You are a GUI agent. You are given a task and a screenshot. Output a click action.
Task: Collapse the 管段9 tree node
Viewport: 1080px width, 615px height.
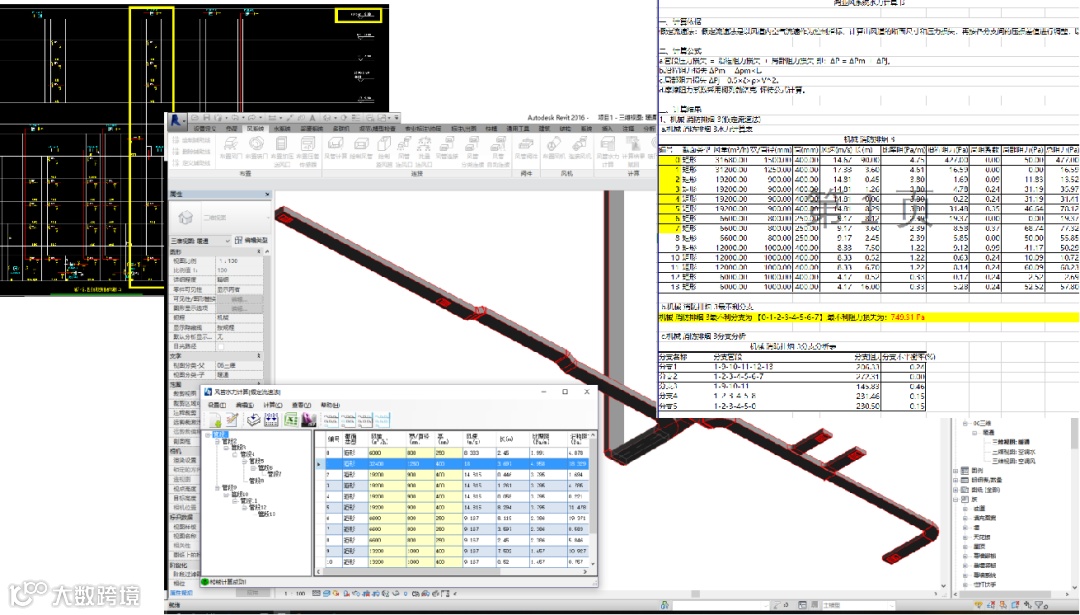click(x=218, y=488)
